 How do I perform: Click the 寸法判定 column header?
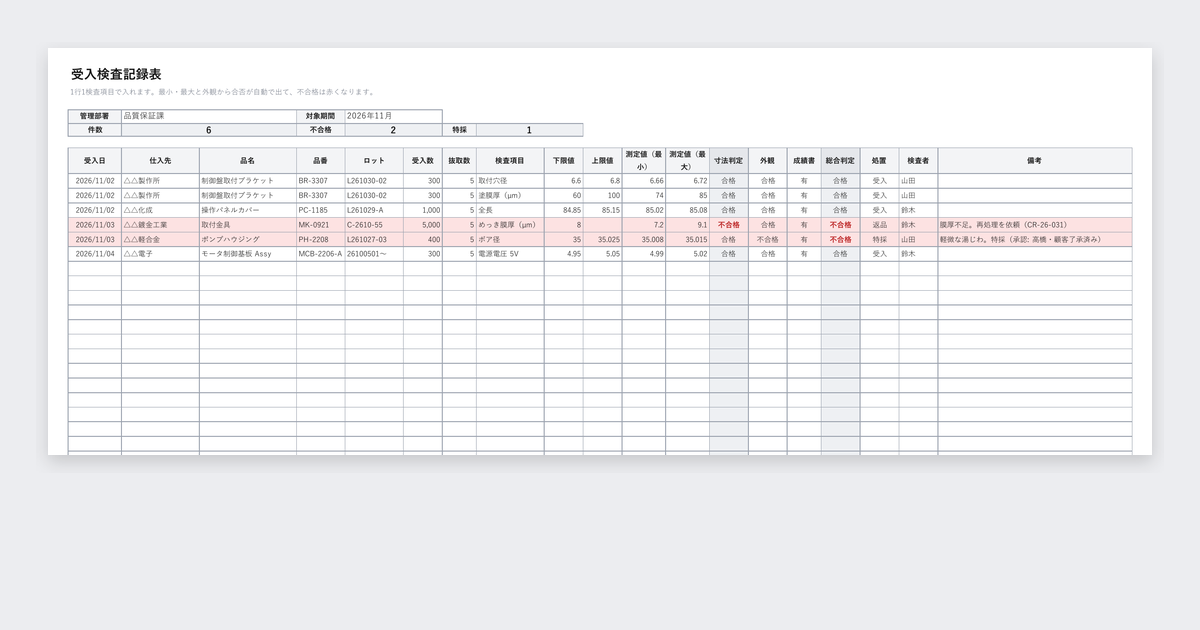tap(728, 160)
